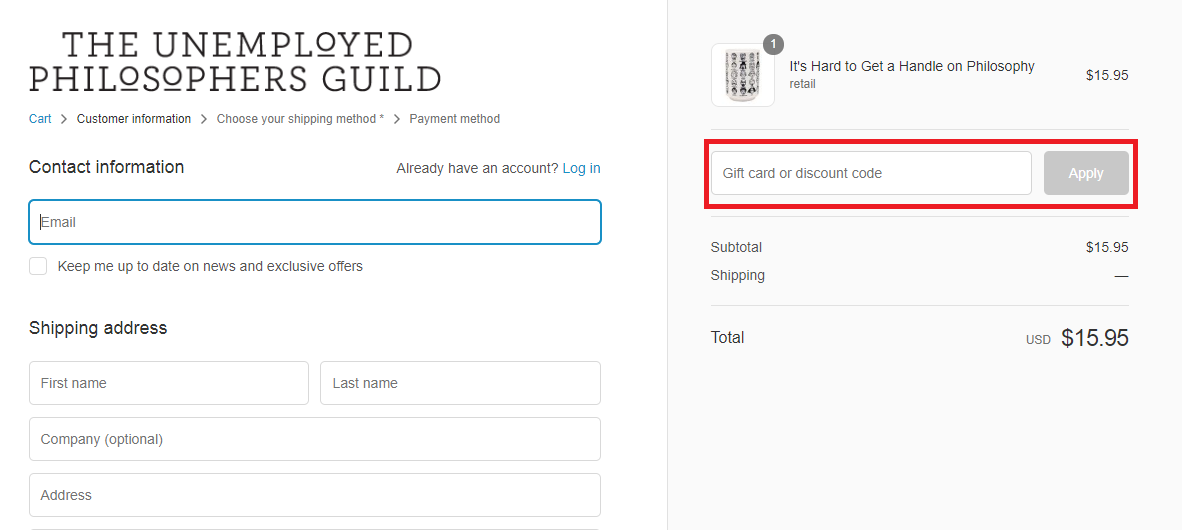Click the Last name field
The height and width of the screenshot is (530, 1182).
point(461,383)
